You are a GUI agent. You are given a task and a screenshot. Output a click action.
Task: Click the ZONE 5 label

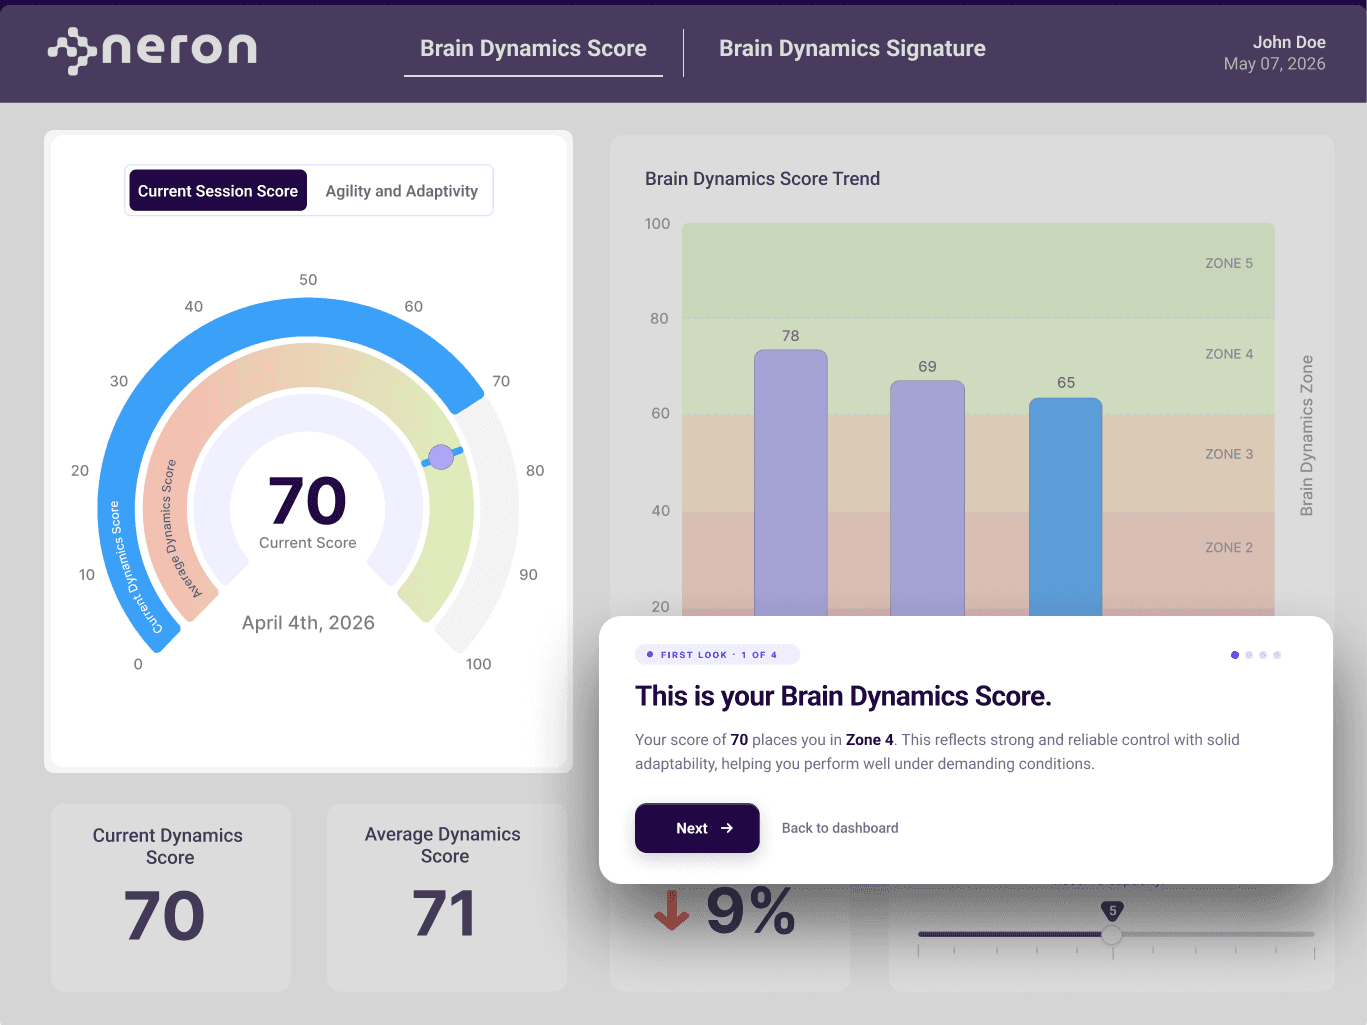tap(1229, 263)
